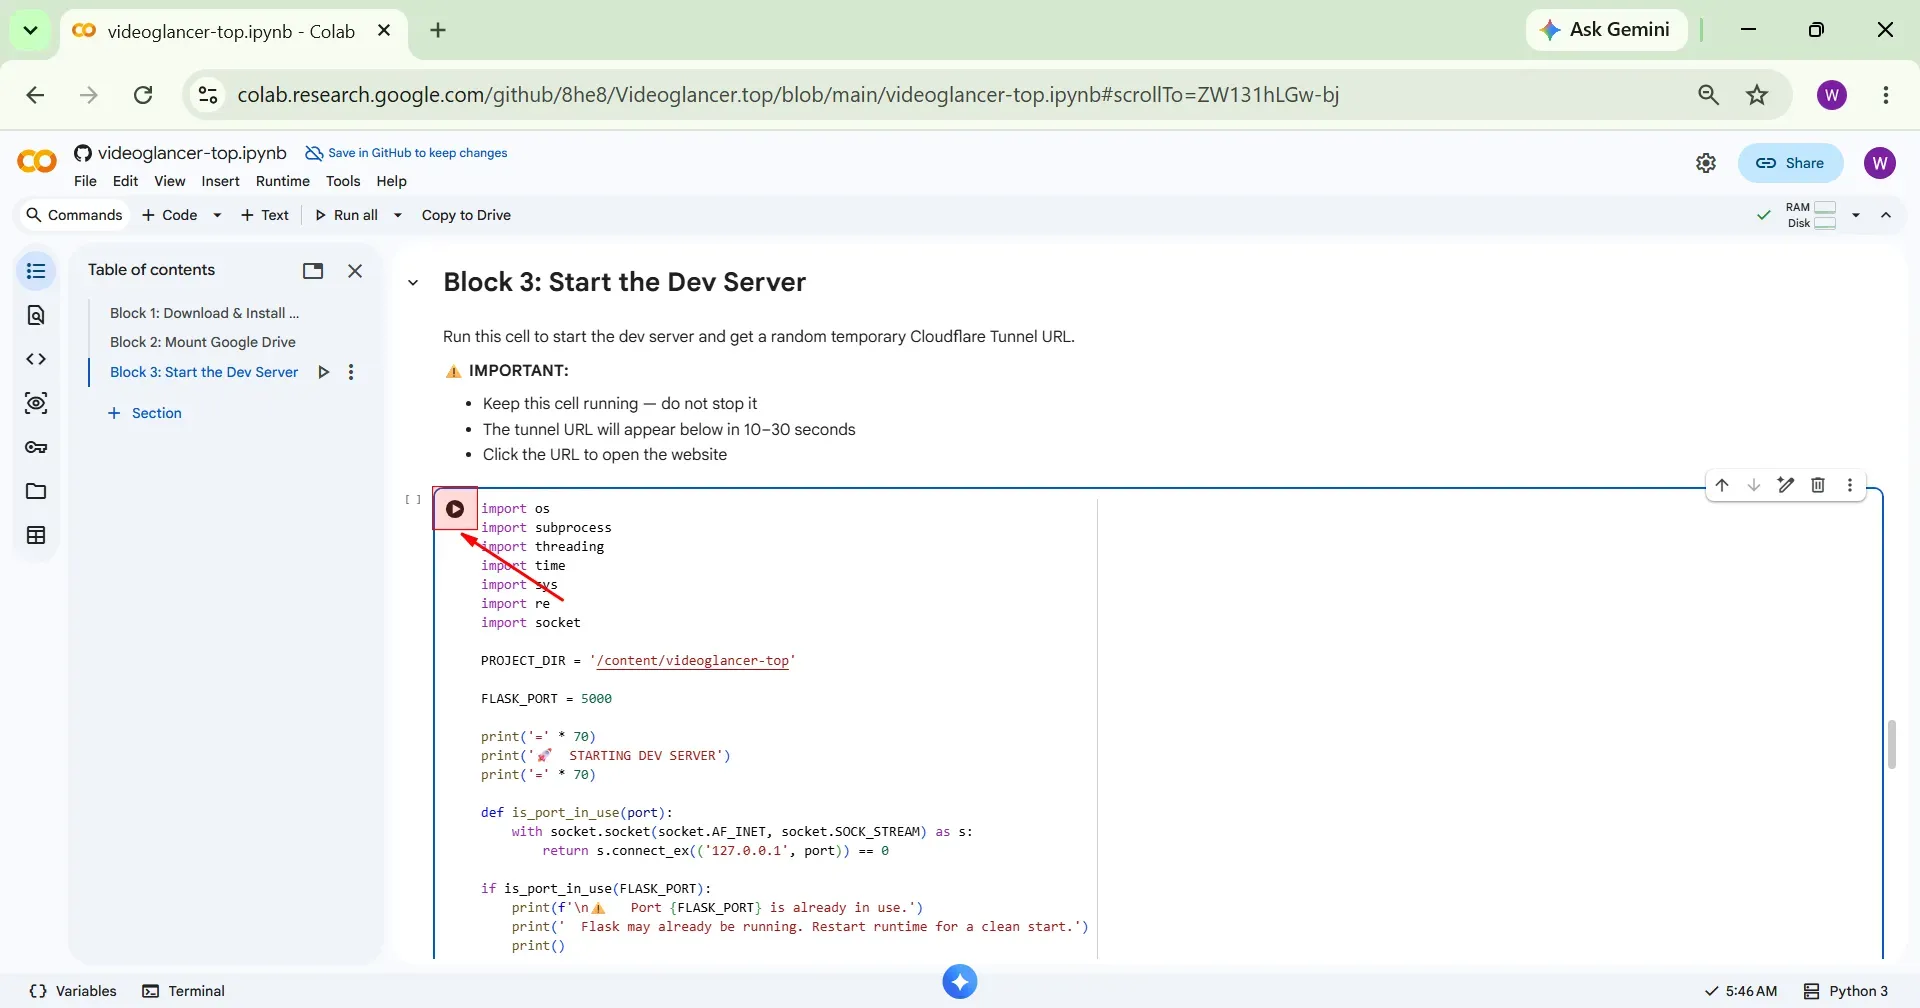The height and width of the screenshot is (1008, 1920).
Task: Collapse the Block 3 section heading
Action: 413,283
